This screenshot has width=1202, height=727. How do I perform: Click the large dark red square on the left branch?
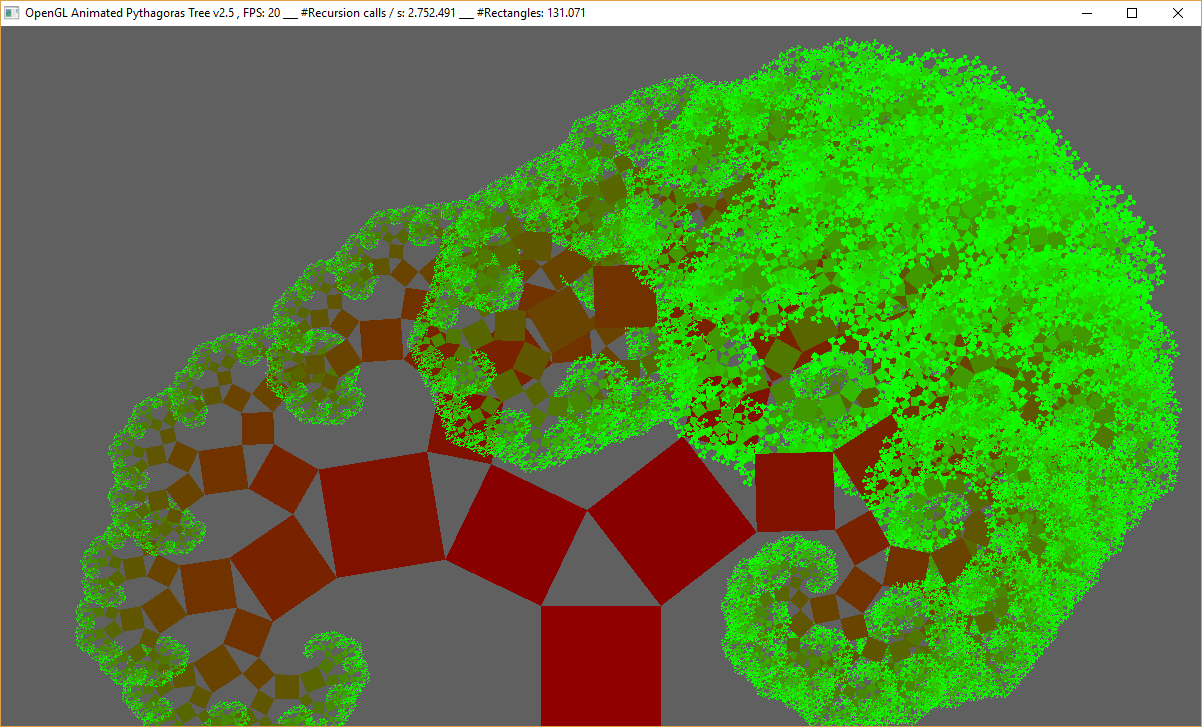pos(385,514)
